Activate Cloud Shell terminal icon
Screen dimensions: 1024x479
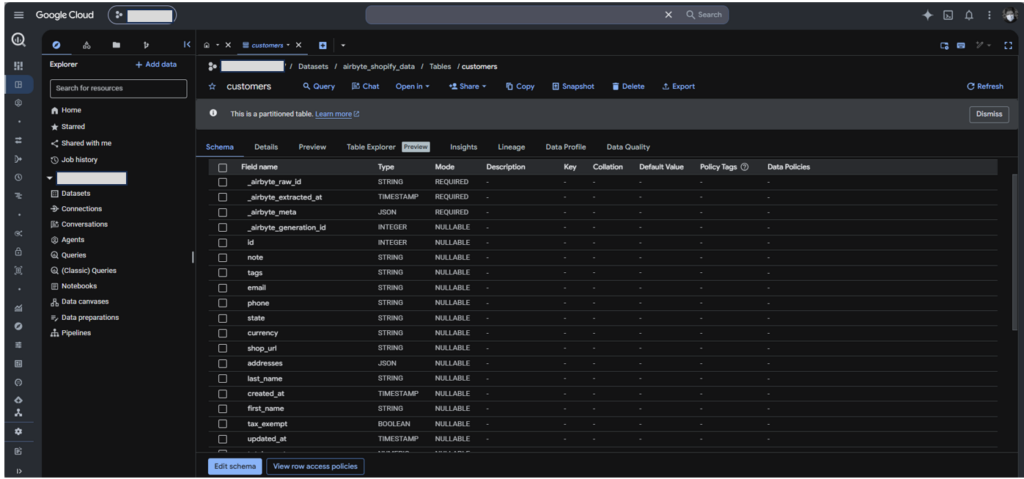click(948, 15)
